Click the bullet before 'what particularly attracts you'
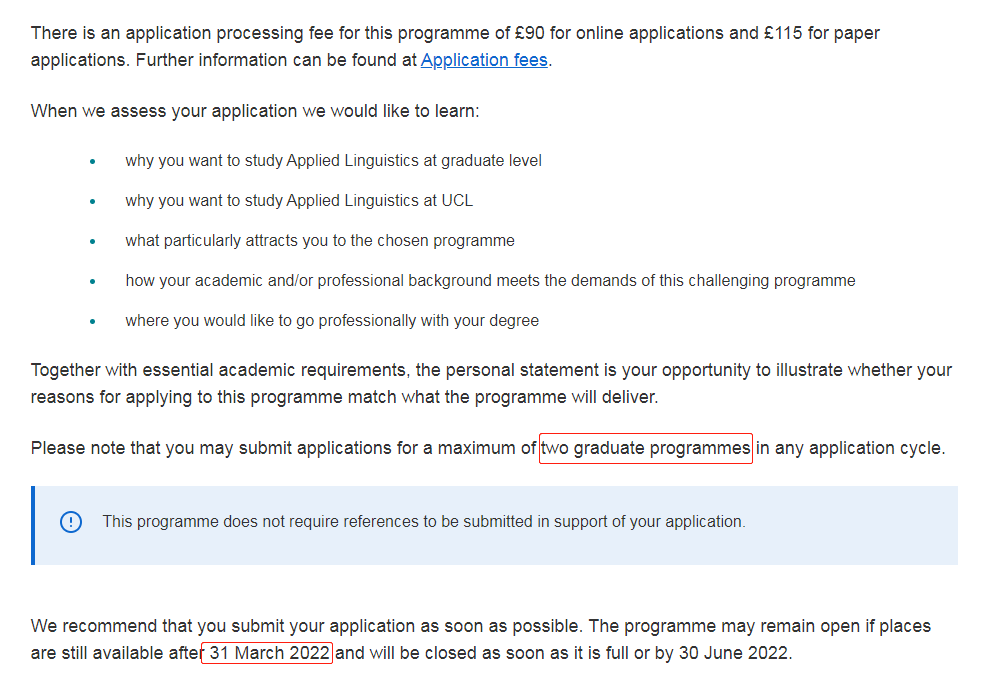1008x691 pixels. click(x=93, y=242)
